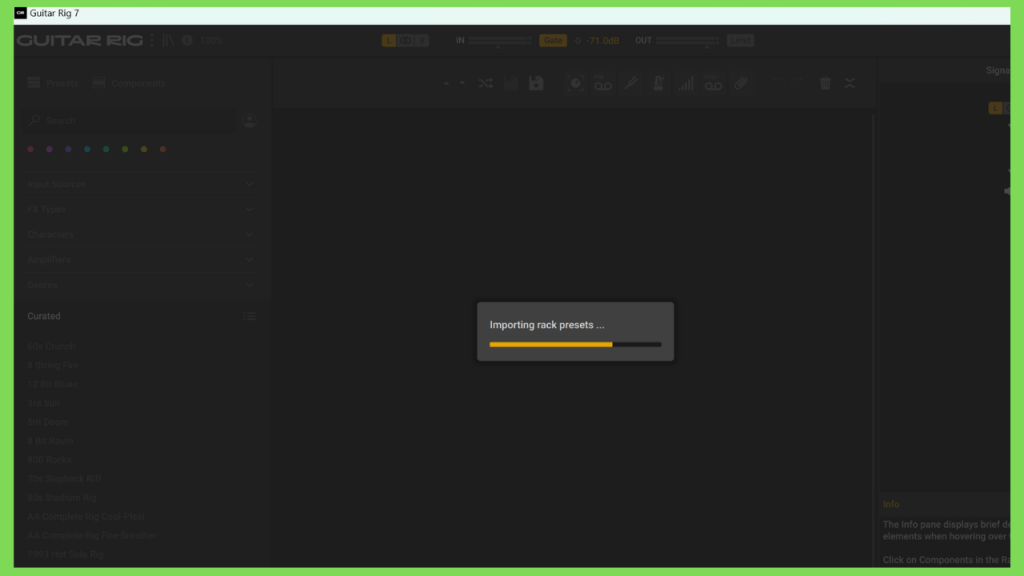Expand the Characters filter

coord(140,234)
